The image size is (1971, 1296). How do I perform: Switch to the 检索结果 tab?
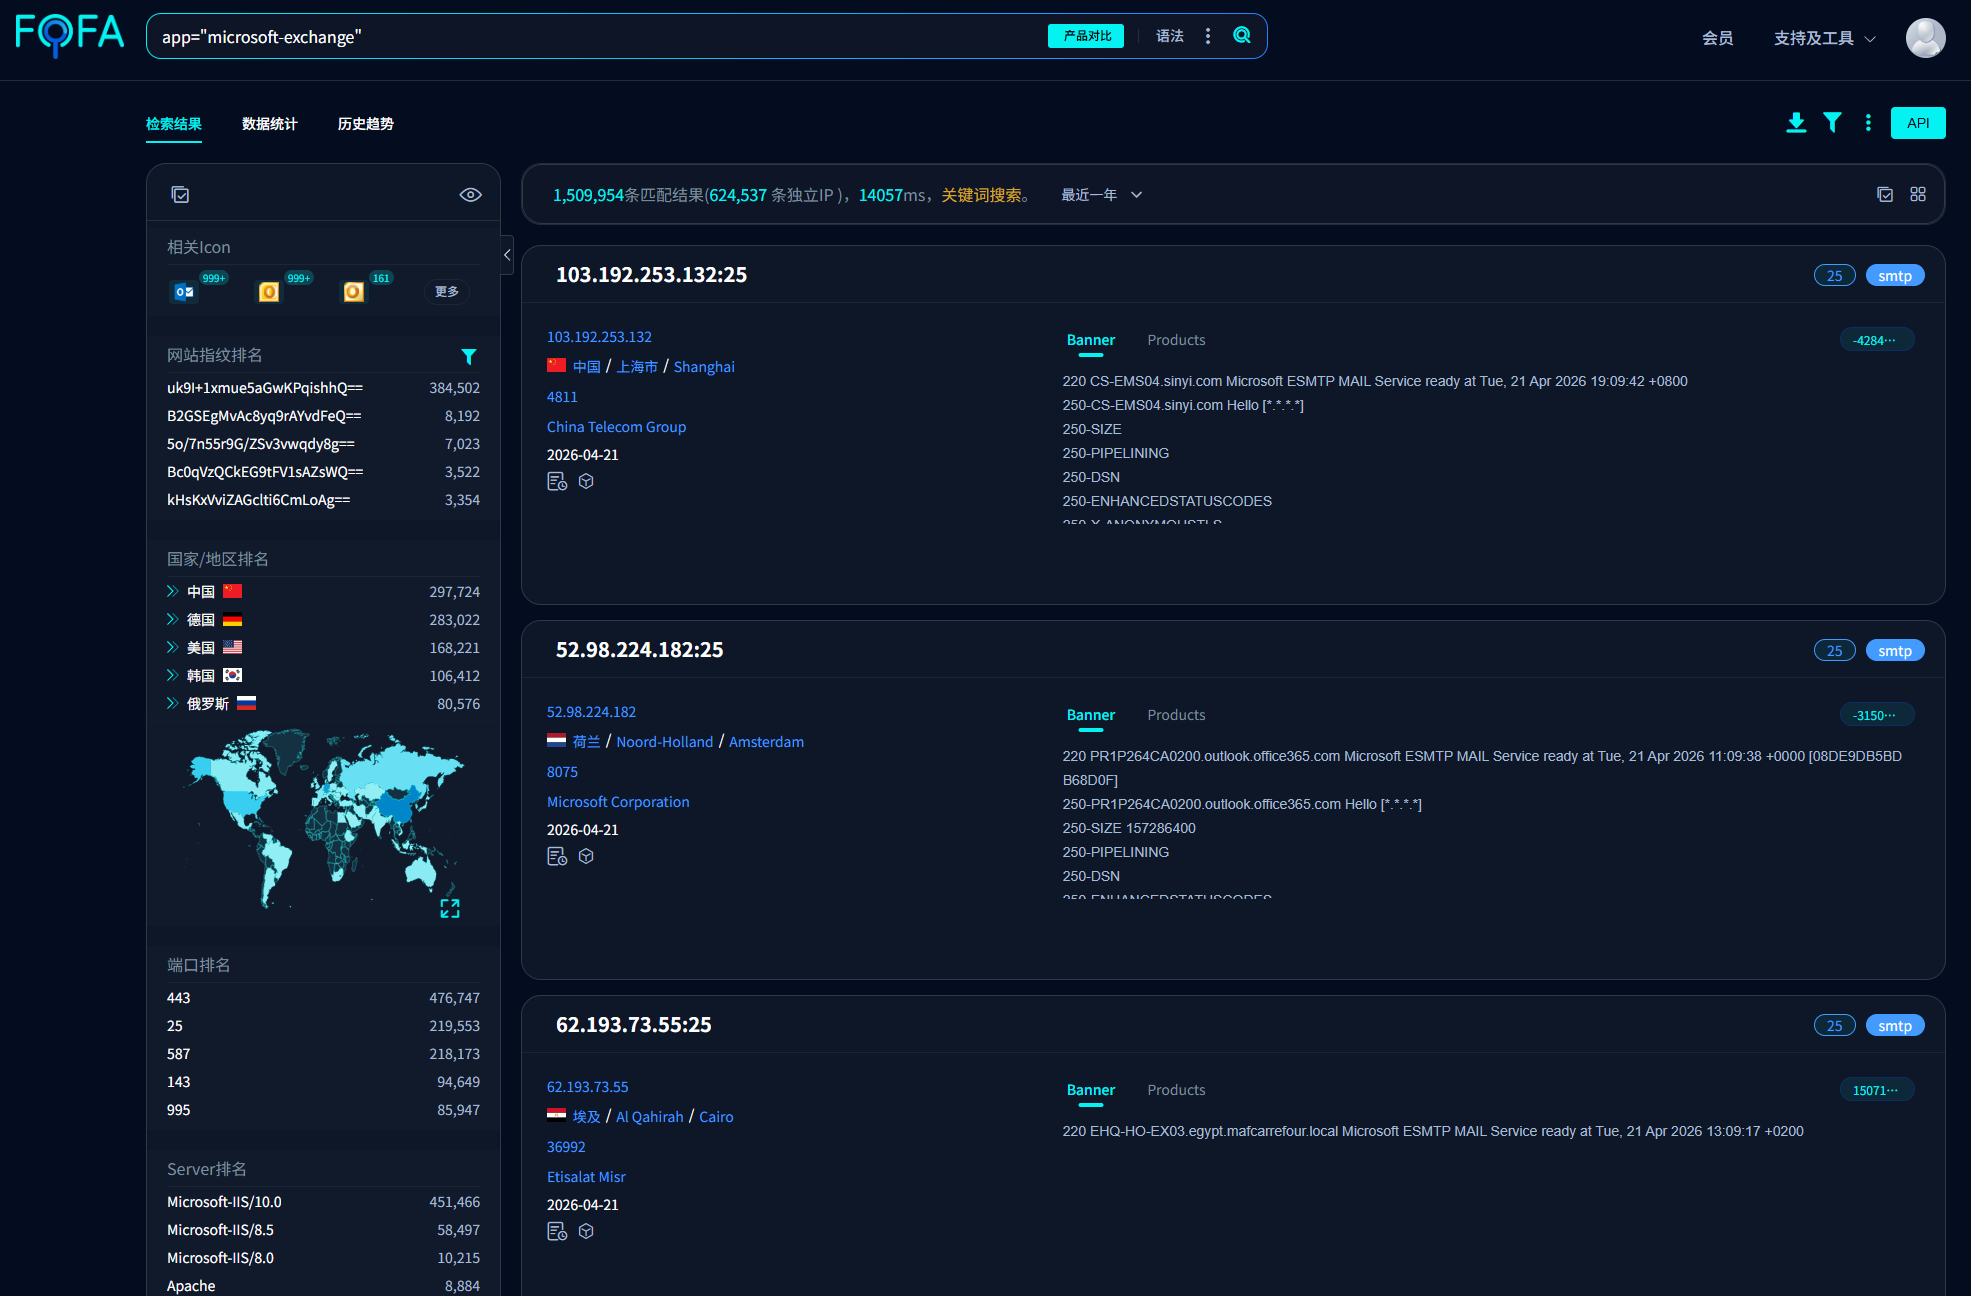[174, 124]
